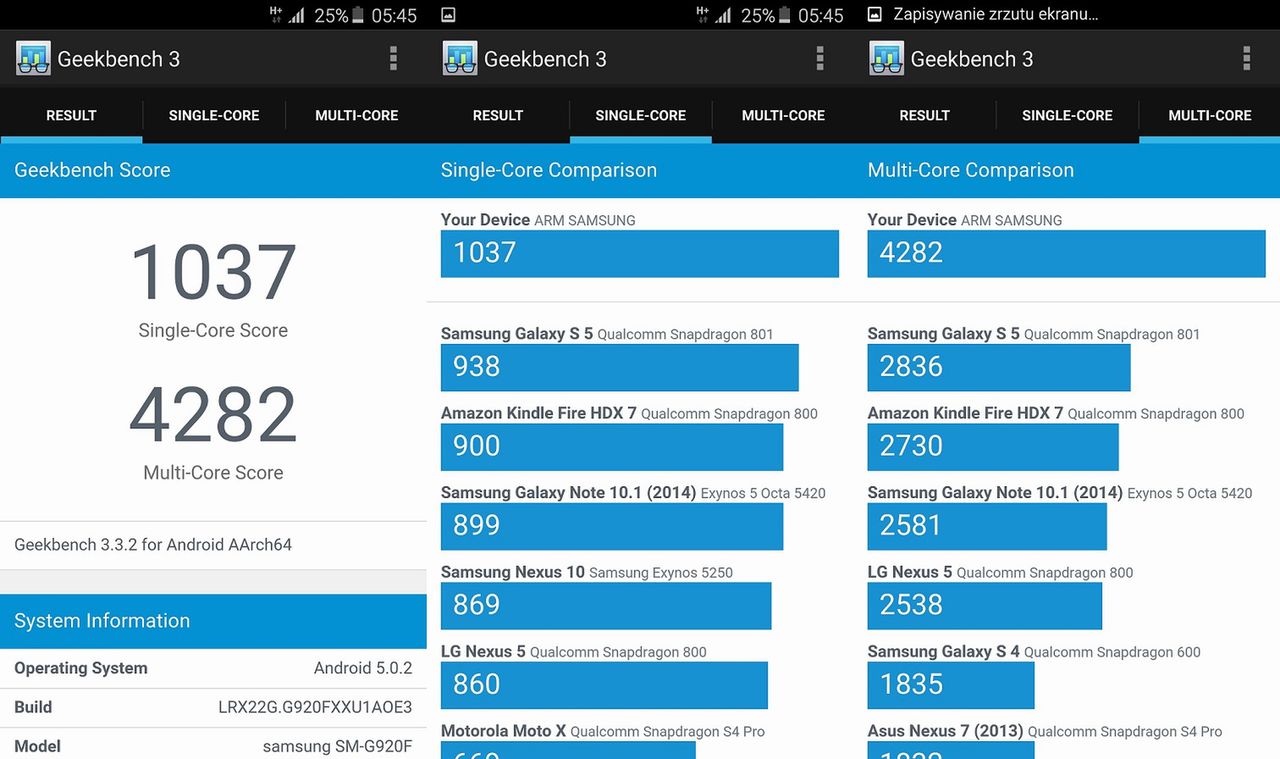Select SINGLE-CORE tab on Multi-Core Comparison screen
1280x759 pixels.
point(1067,115)
